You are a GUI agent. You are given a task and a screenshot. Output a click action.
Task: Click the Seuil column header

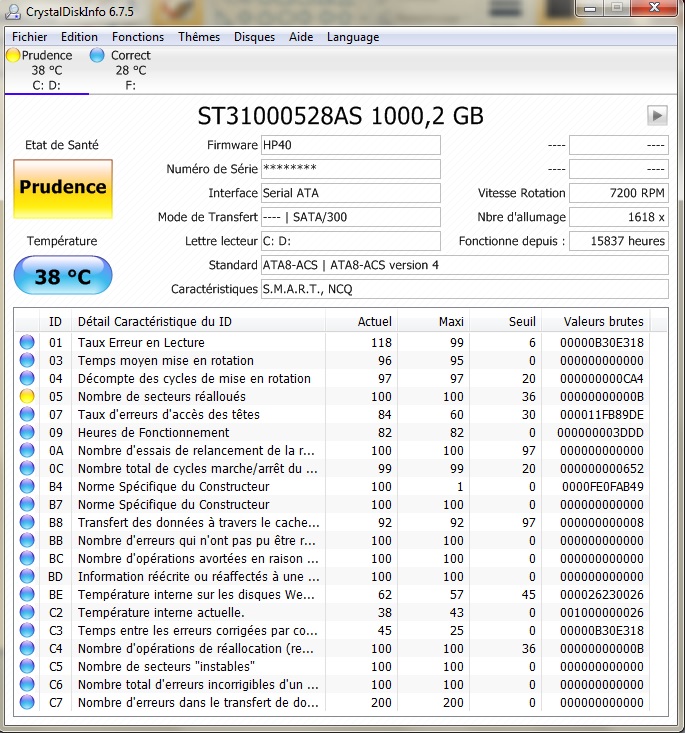(506, 322)
